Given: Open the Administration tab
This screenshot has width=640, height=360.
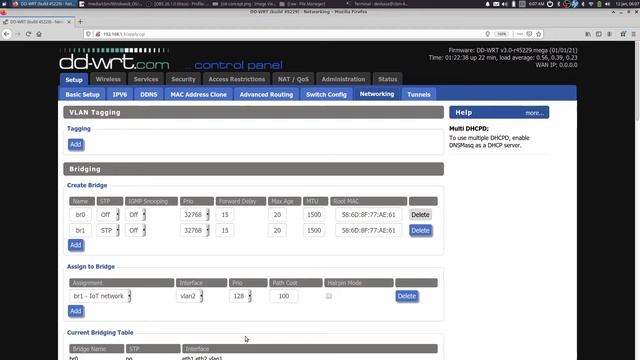Looking at the screenshot, I should pos(343,79).
